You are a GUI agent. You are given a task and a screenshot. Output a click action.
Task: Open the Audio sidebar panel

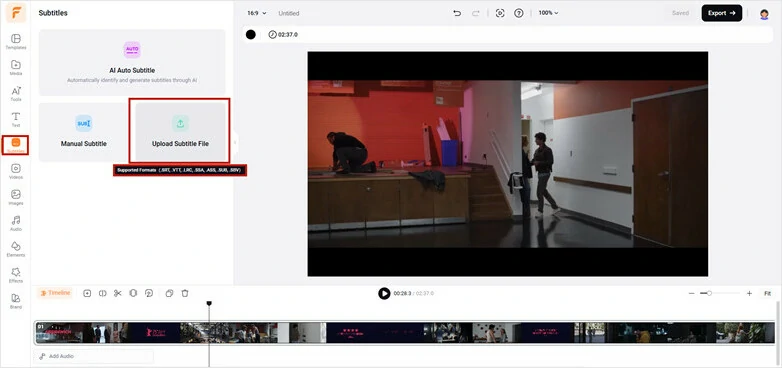15,223
